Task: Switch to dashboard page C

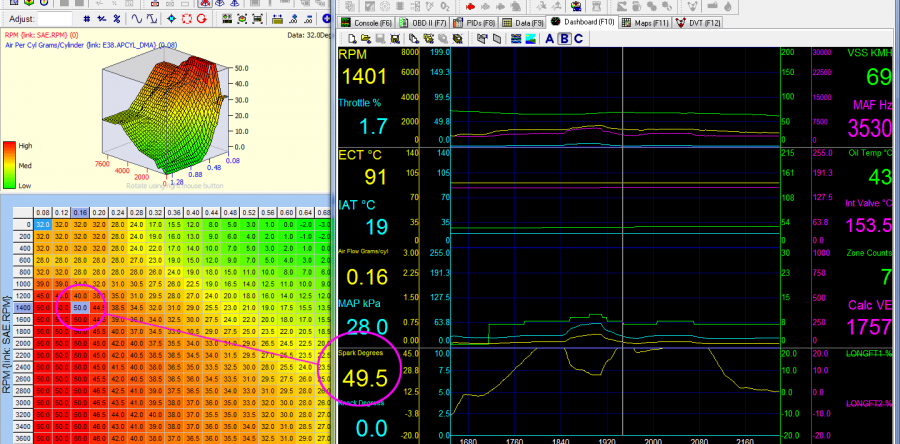Action: click(x=578, y=39)
